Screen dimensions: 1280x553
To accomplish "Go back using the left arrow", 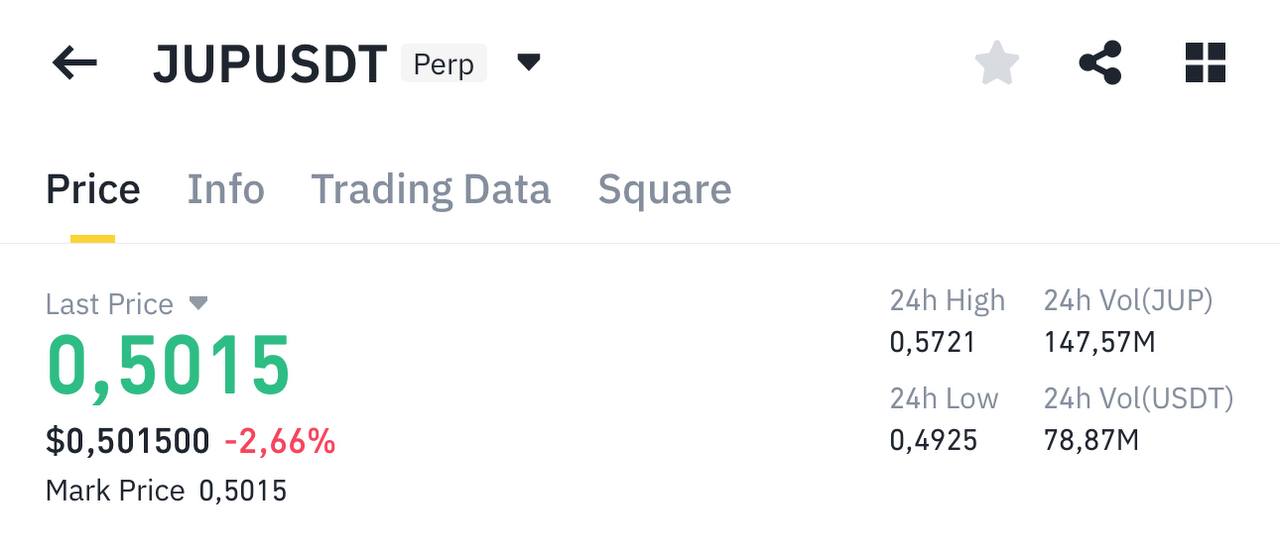I will (75, 64).
